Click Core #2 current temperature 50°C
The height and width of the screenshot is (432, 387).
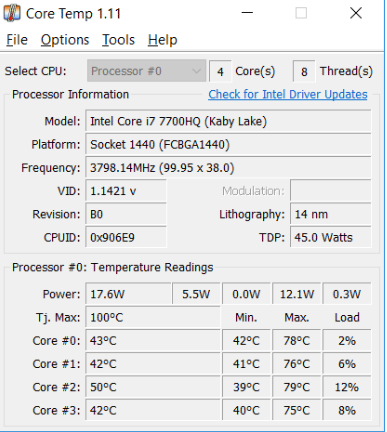coord(153,387)
